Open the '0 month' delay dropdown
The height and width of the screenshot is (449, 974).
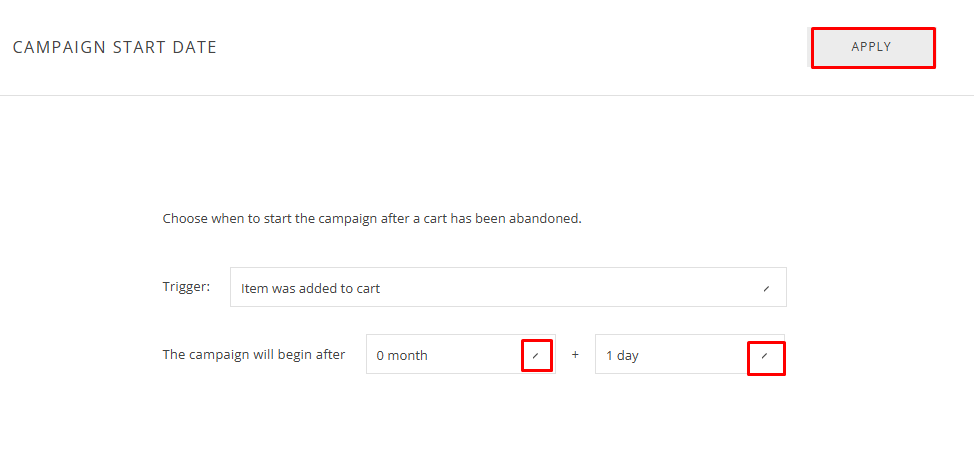460,354
